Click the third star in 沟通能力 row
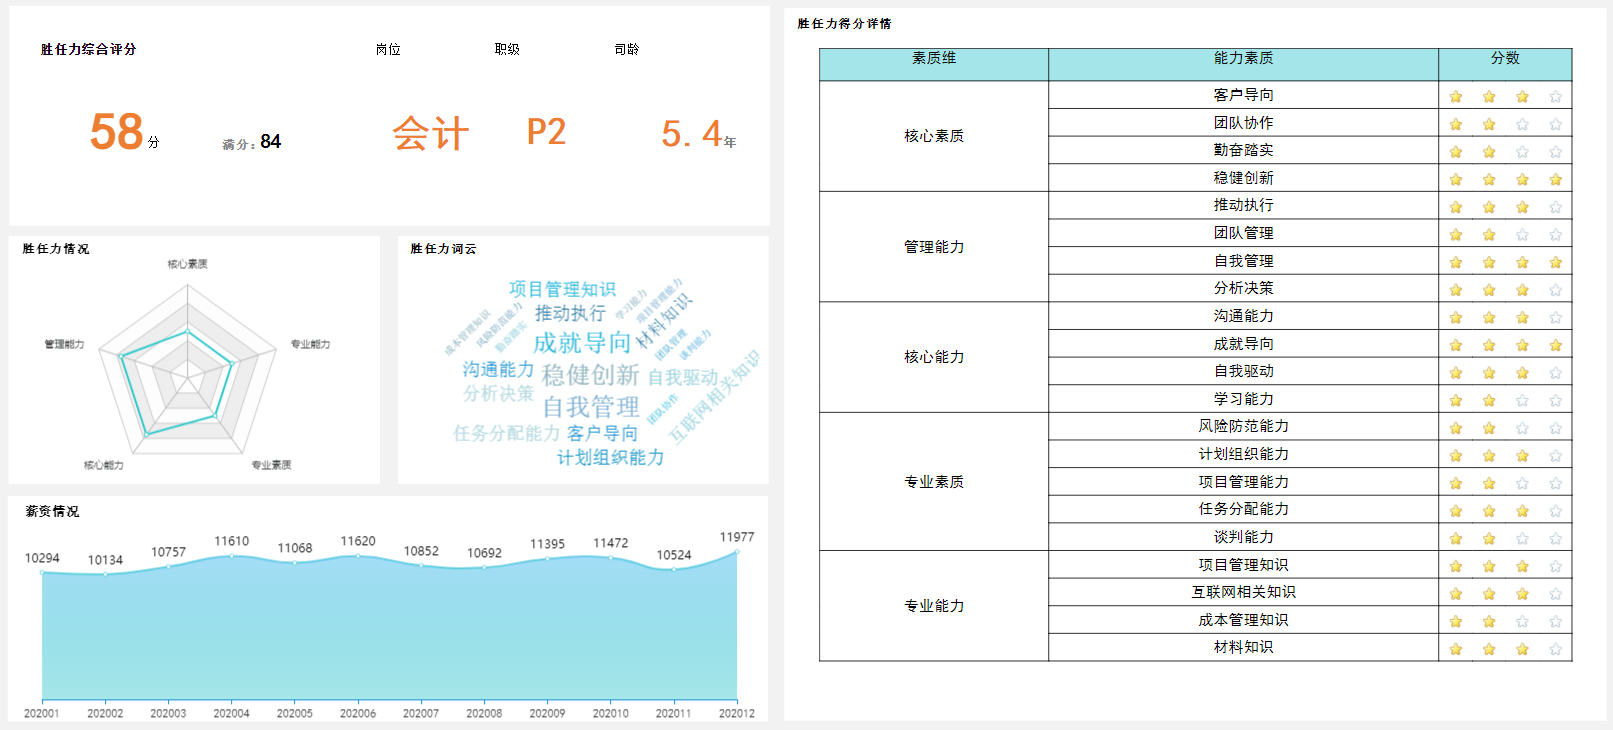This screenshot has height=730, width=1613. (1522, 318)
